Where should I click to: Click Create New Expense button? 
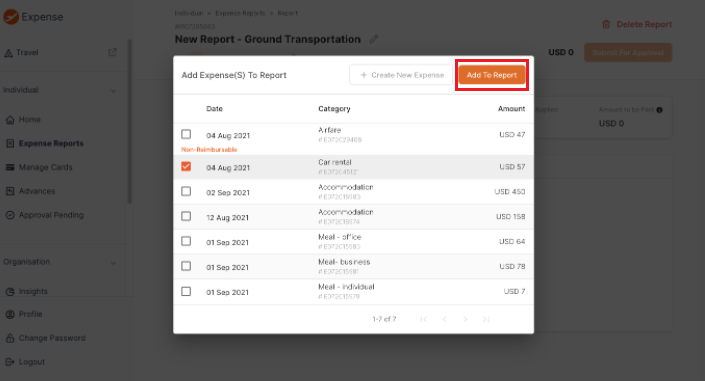click(x=401, y=75)
